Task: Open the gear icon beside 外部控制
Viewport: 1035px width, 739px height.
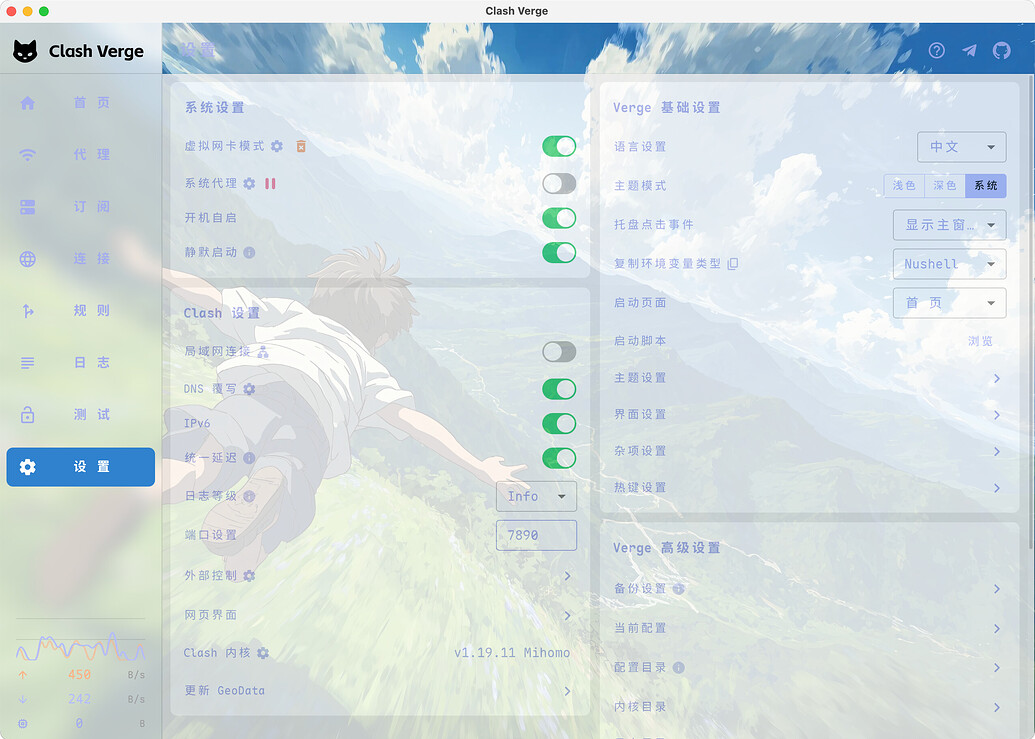Action: coord(249,576)
